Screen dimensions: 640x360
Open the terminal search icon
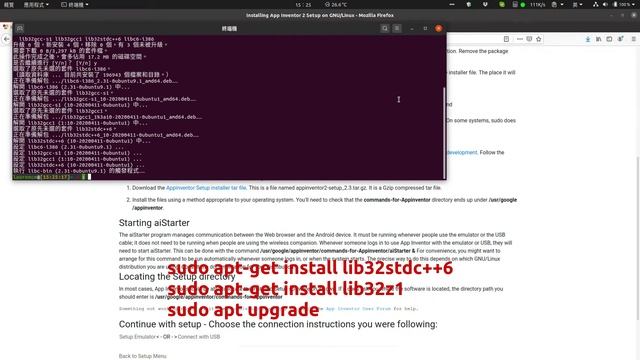[384, 28]
